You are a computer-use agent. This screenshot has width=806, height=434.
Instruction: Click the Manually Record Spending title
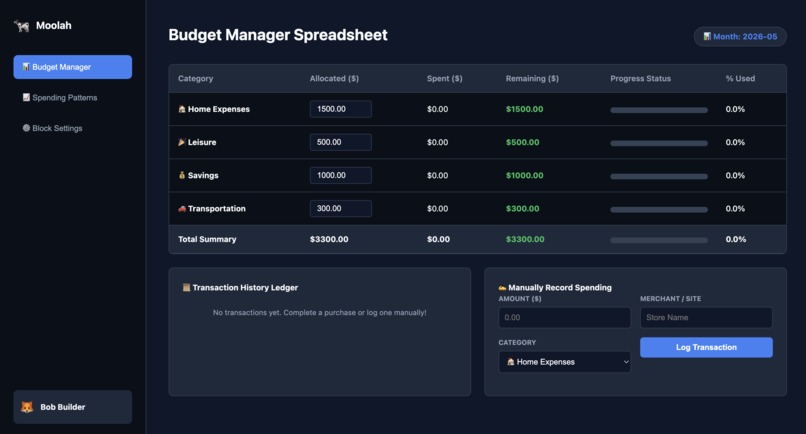560,287
